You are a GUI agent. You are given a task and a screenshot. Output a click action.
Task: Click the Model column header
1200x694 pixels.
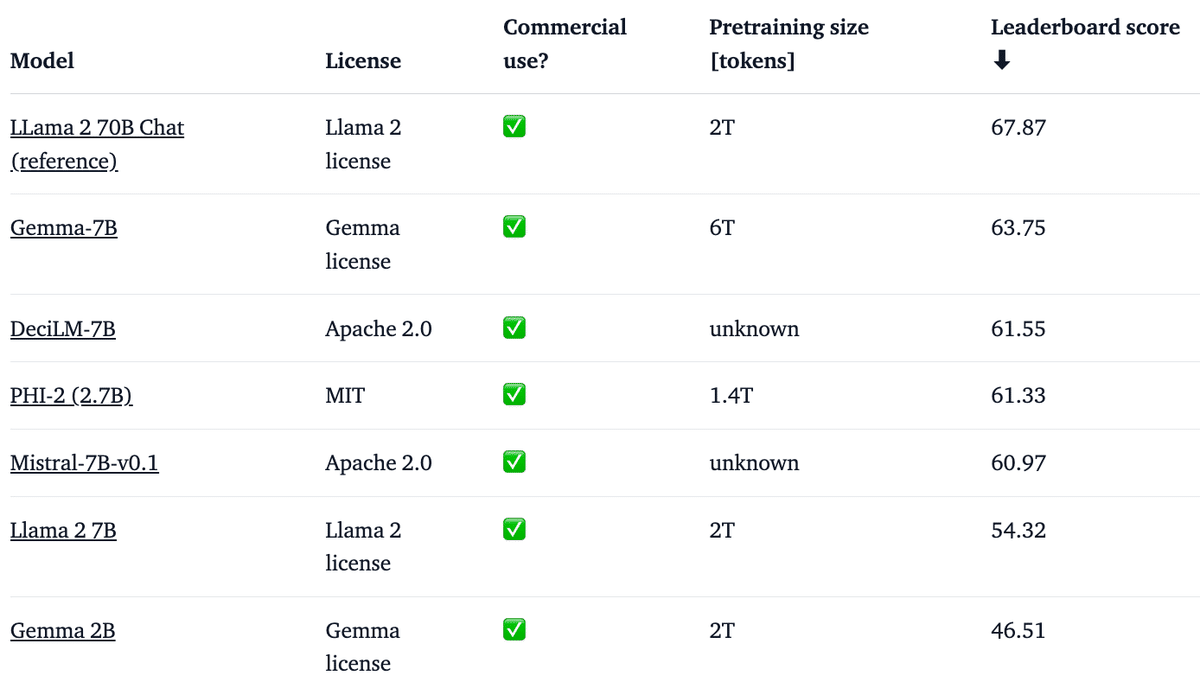pos(42,61)
